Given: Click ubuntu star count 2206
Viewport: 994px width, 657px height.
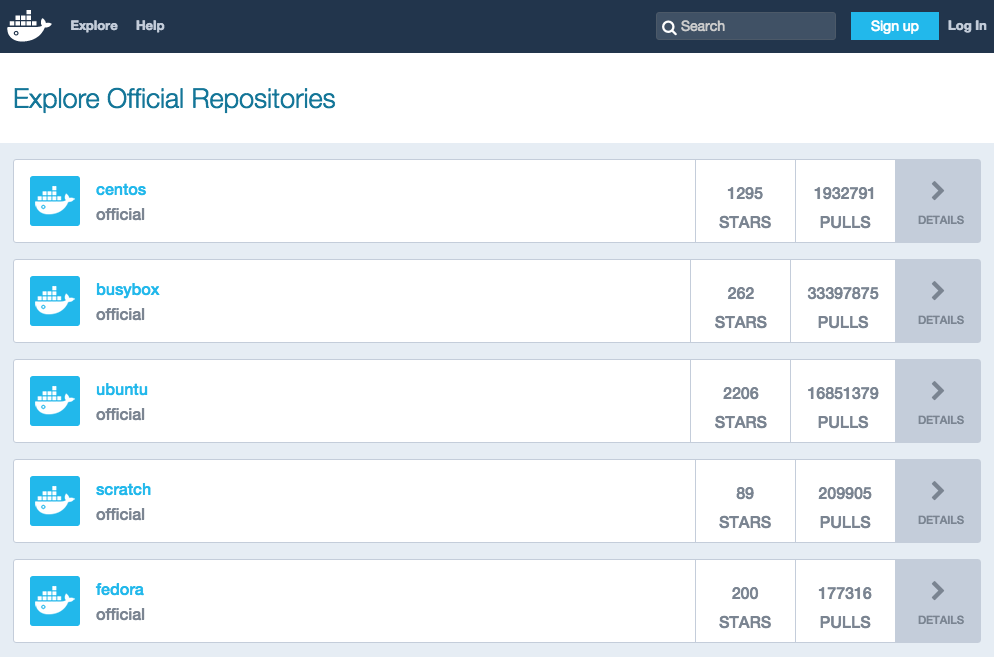Looking at the screenshot, I should 740,393.
